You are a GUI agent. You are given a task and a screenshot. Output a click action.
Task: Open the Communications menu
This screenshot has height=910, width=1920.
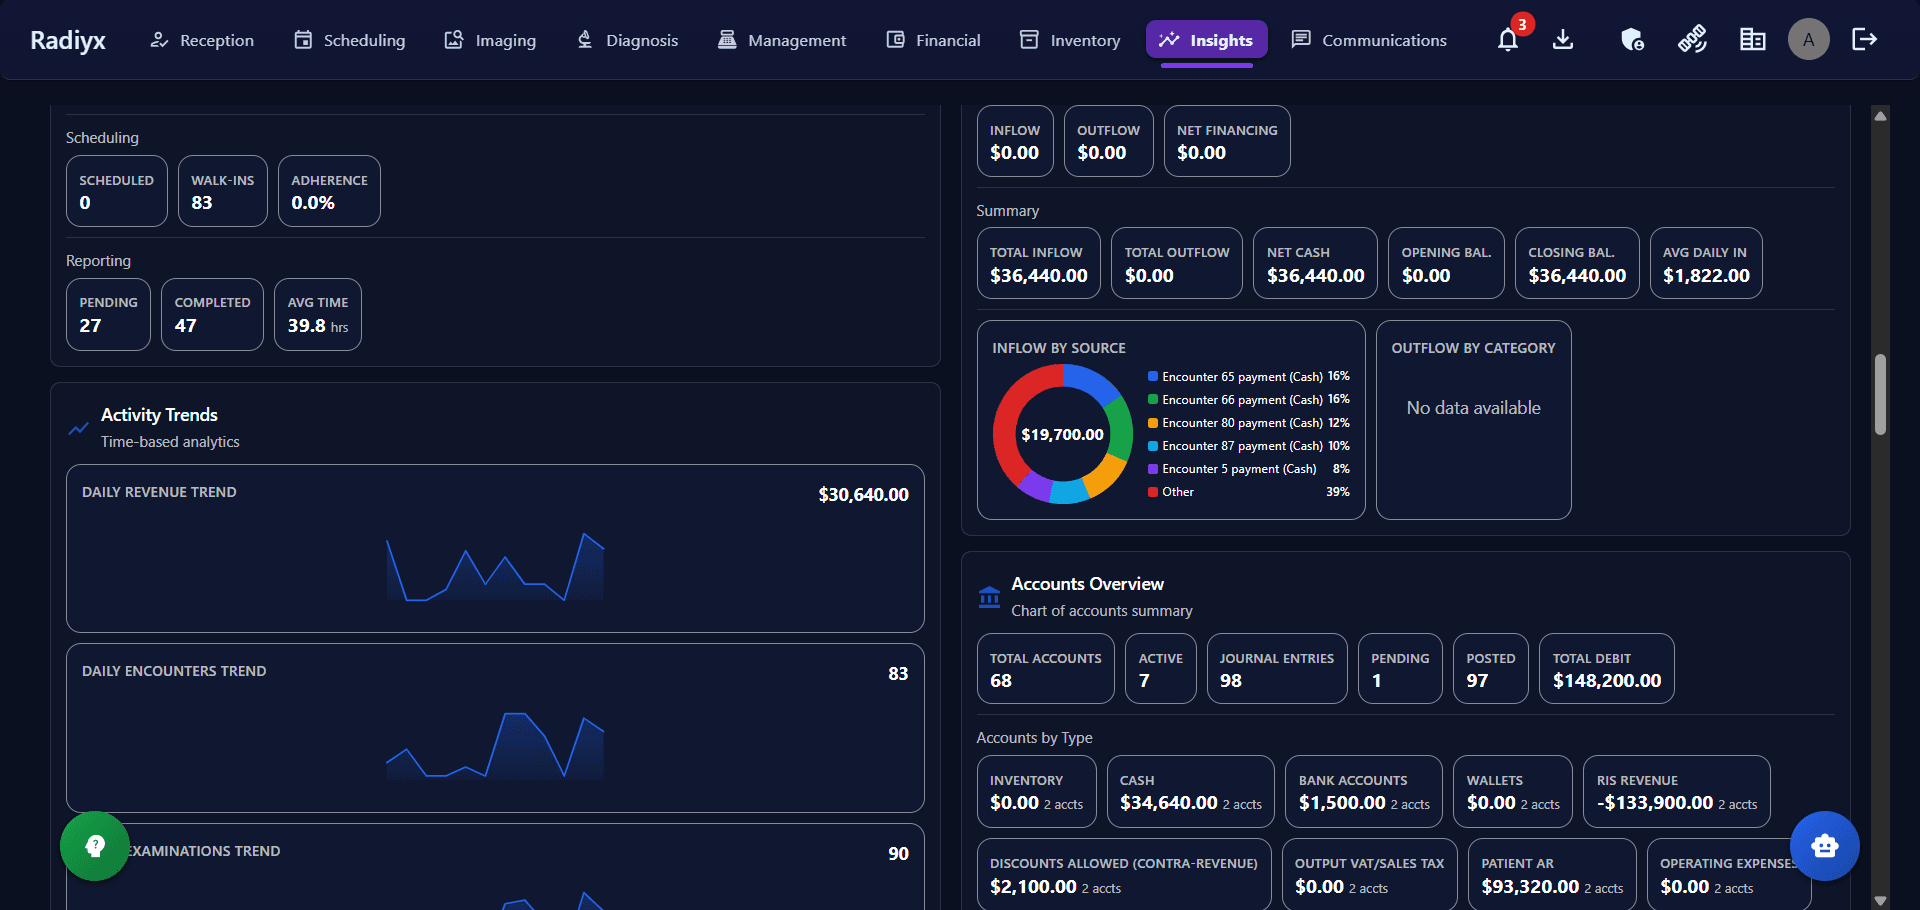coord(1369,40)
